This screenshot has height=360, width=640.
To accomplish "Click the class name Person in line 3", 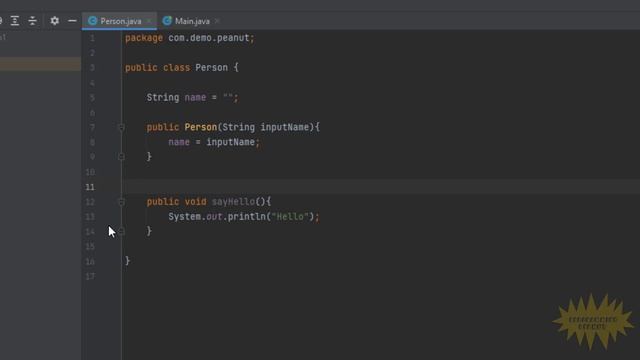I will click(211, 68).
